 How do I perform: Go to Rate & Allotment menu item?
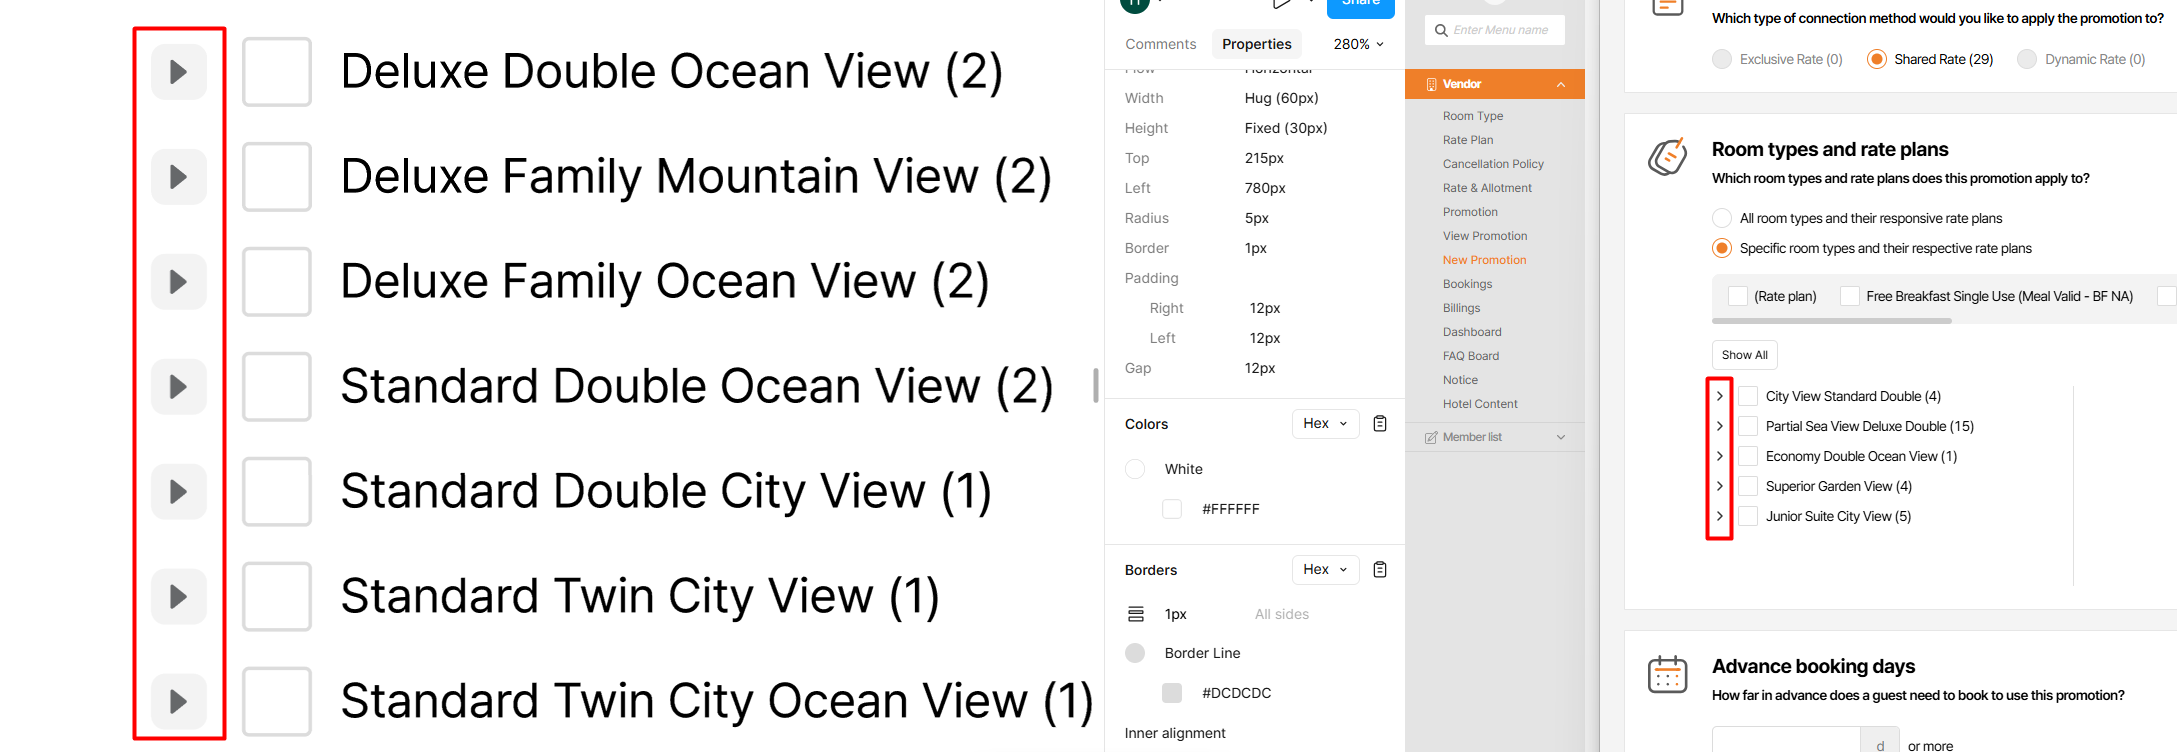pos(1487,188)
